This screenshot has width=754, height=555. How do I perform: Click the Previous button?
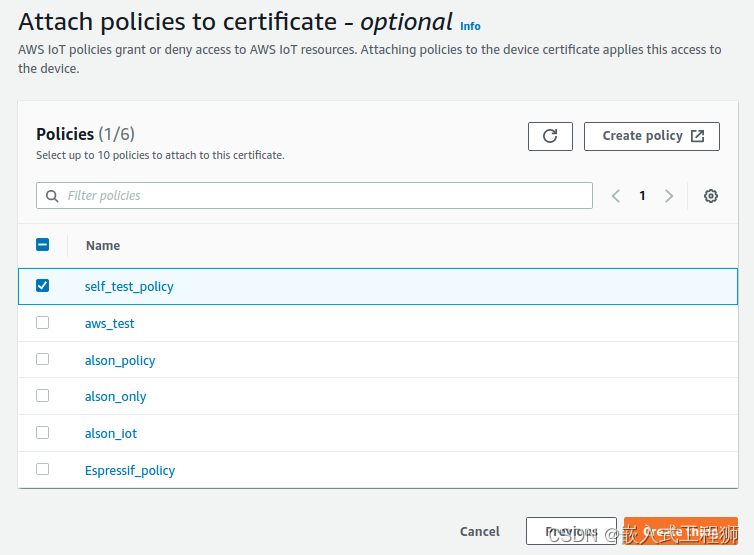571,531
